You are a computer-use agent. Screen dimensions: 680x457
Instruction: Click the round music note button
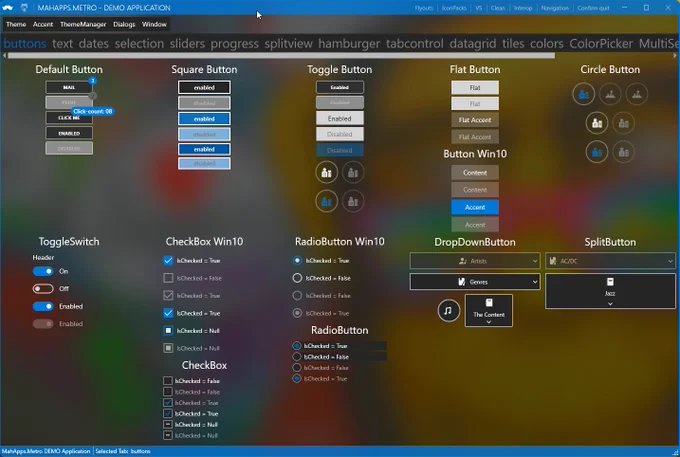[x=448, y=310]
